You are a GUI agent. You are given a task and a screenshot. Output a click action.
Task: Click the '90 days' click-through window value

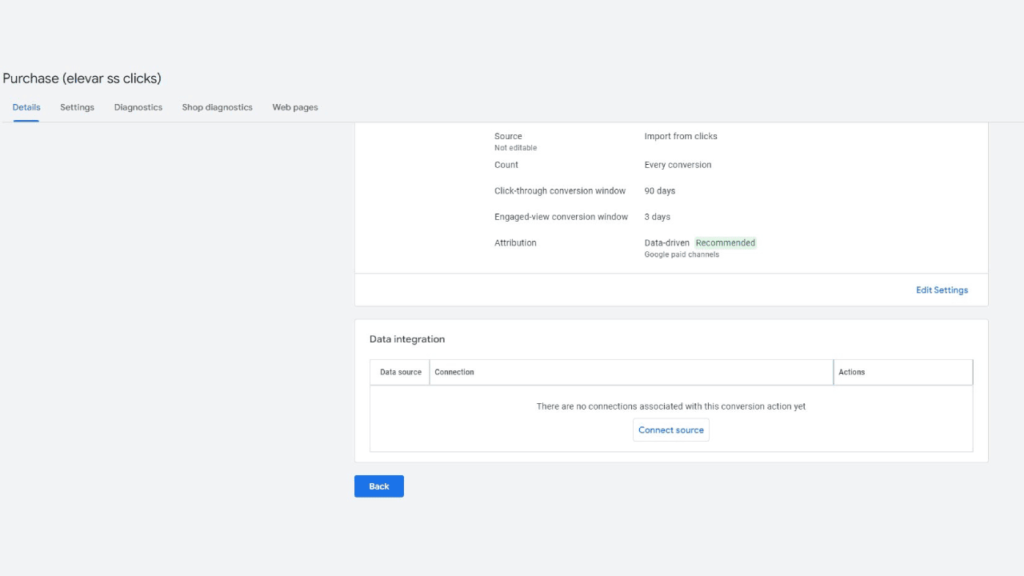(x=660, y=191)
